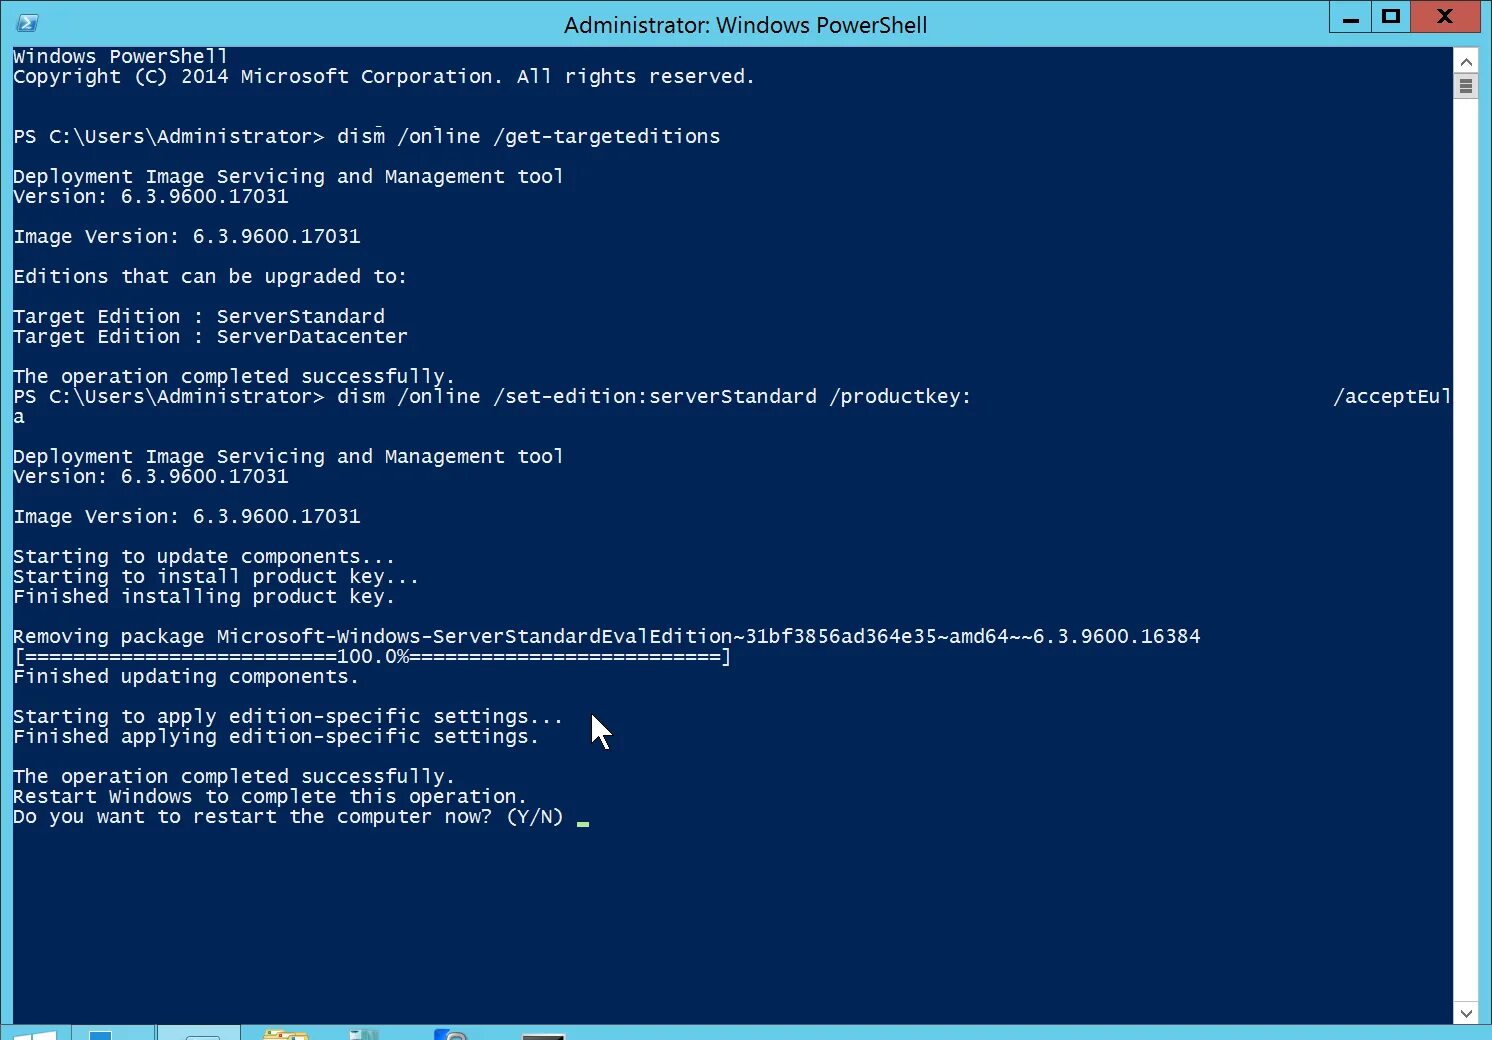Click 'Starting to apply edition-specific settings...' line
1492x1040 pixels.
(288, 716)
